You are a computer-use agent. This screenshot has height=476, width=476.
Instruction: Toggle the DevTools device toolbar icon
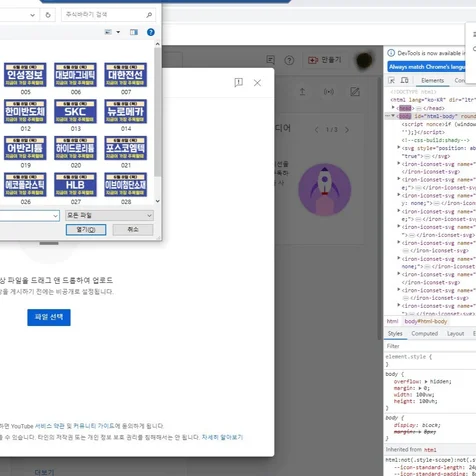coord(404,80)
